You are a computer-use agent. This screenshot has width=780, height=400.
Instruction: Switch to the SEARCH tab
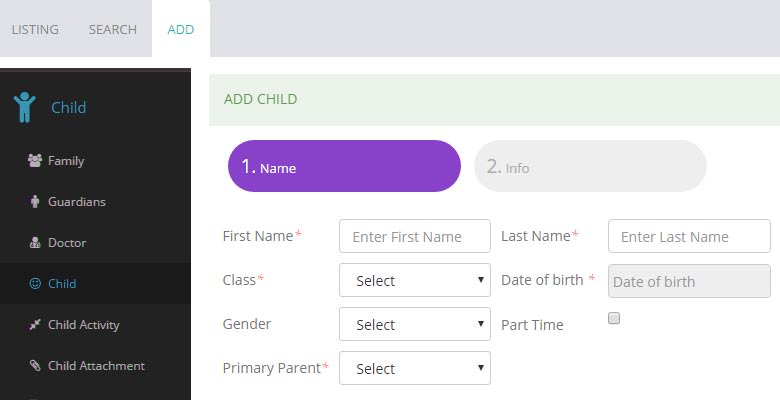[x=113, y=29]
